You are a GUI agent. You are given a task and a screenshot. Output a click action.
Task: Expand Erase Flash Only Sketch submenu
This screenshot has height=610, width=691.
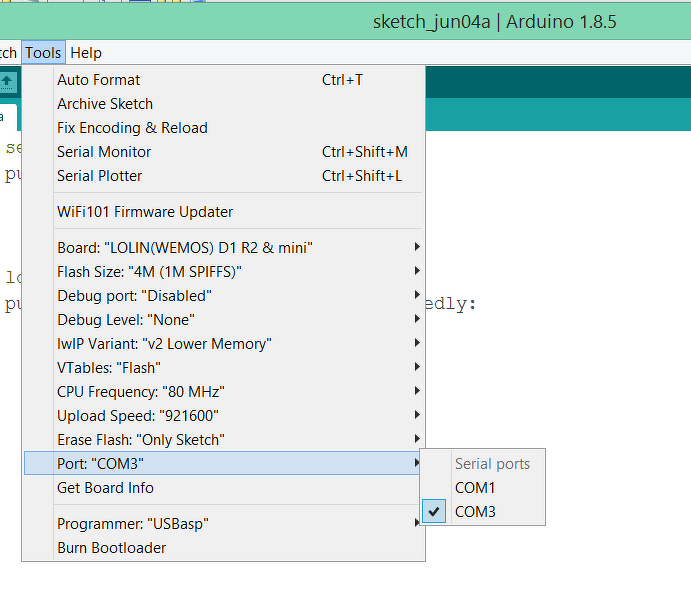[x=224, y=440]
